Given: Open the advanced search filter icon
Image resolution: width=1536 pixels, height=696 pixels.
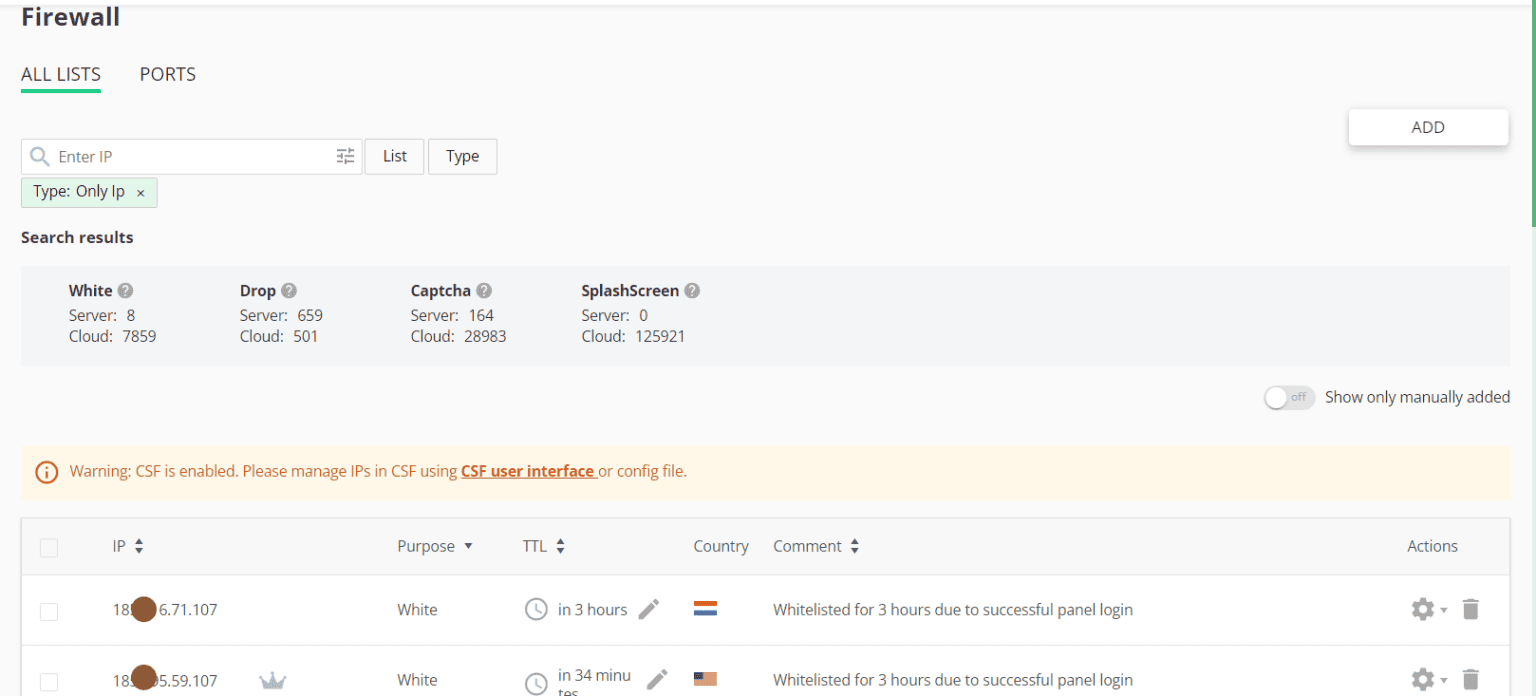Looking at the screenshot, I should pos(345,156).
